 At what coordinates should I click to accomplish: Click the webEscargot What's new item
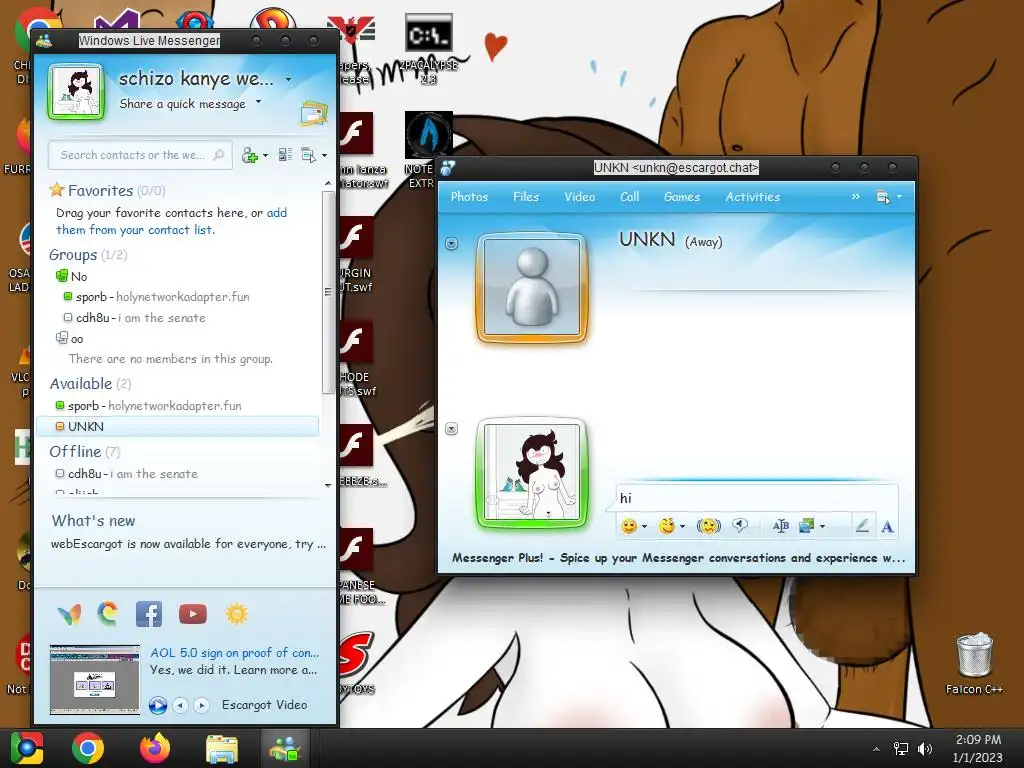188,543
